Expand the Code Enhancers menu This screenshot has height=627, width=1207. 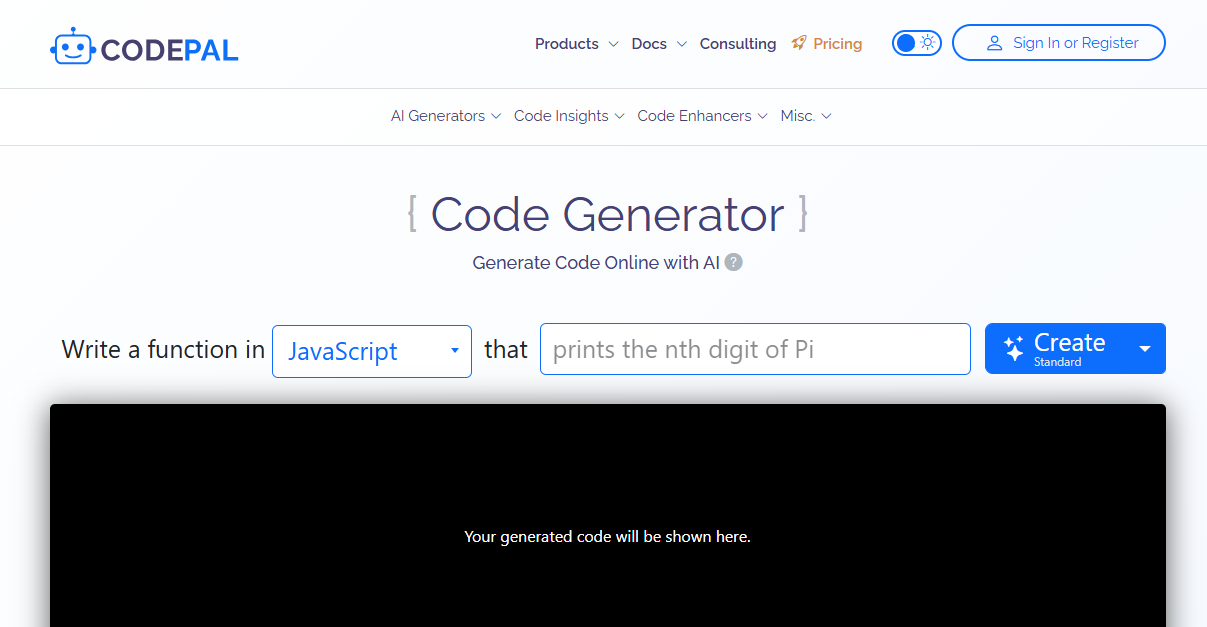[702, 116]
